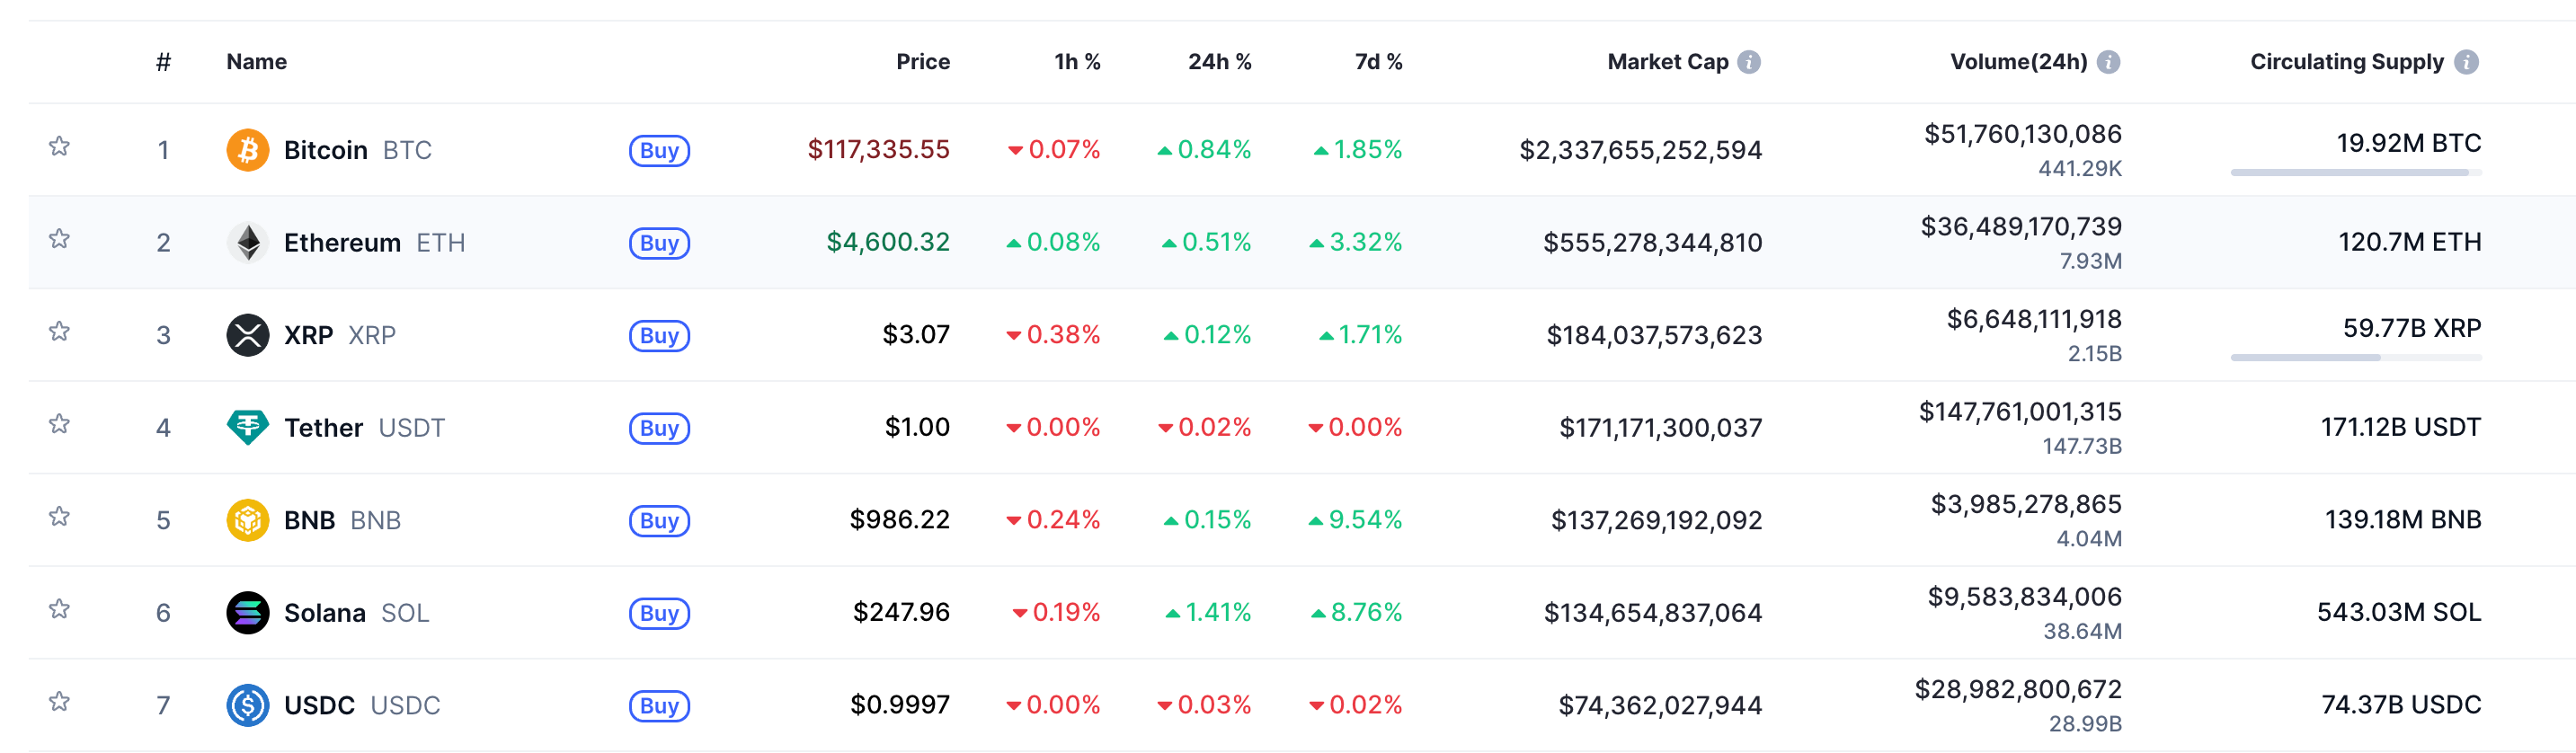The image size is (2576, 753).
Task: Click Ethereum price $4,600.32
Action: coord(887,242)
